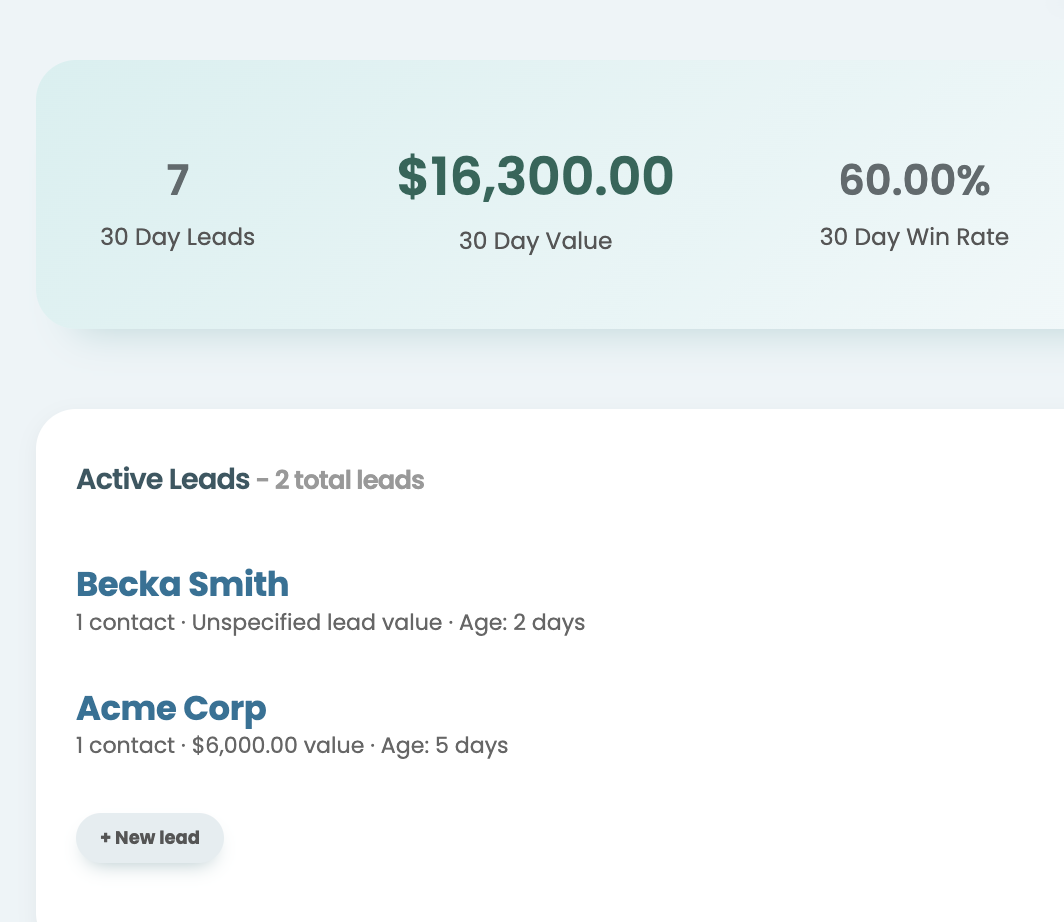Image resolution: width=1064 pixels, height=922 pixels.
Task: Click 1 contact under Acme Corp
Action: click(x=126, y=745)
